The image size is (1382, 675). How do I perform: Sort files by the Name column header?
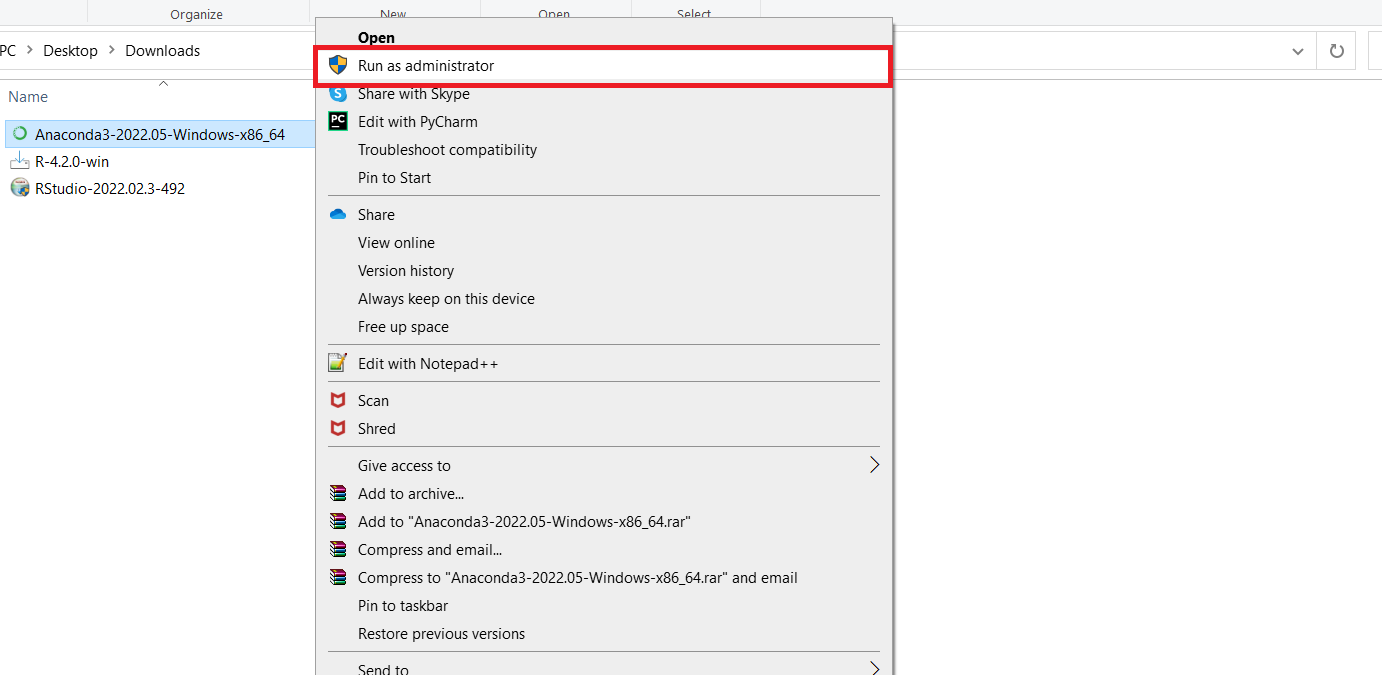pos(28,97)
